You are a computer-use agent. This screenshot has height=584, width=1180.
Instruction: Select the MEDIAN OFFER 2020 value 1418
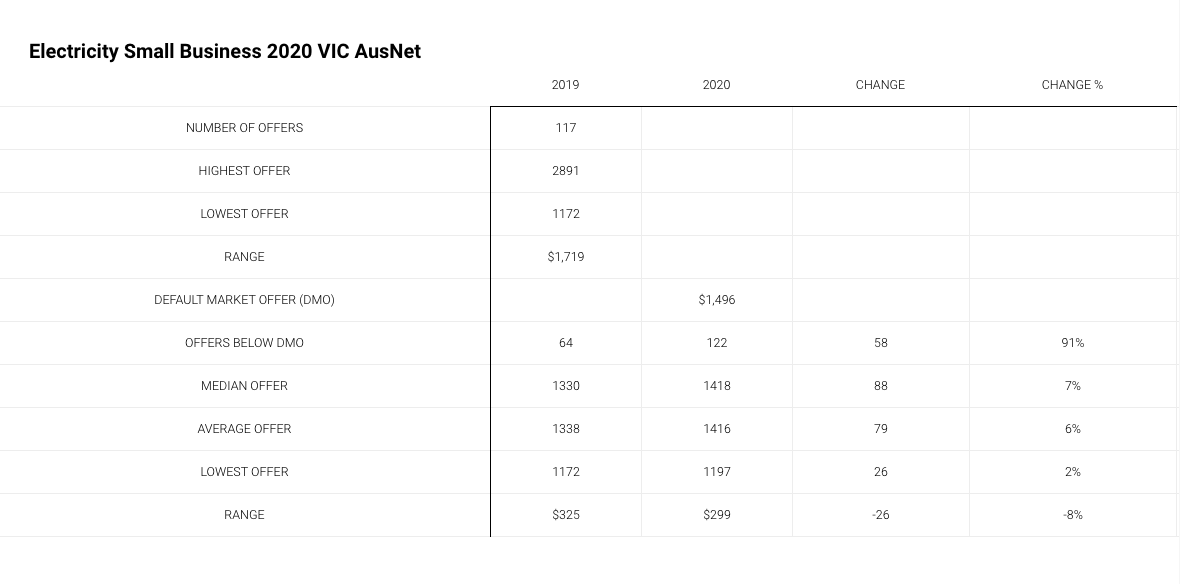(716, 385)
